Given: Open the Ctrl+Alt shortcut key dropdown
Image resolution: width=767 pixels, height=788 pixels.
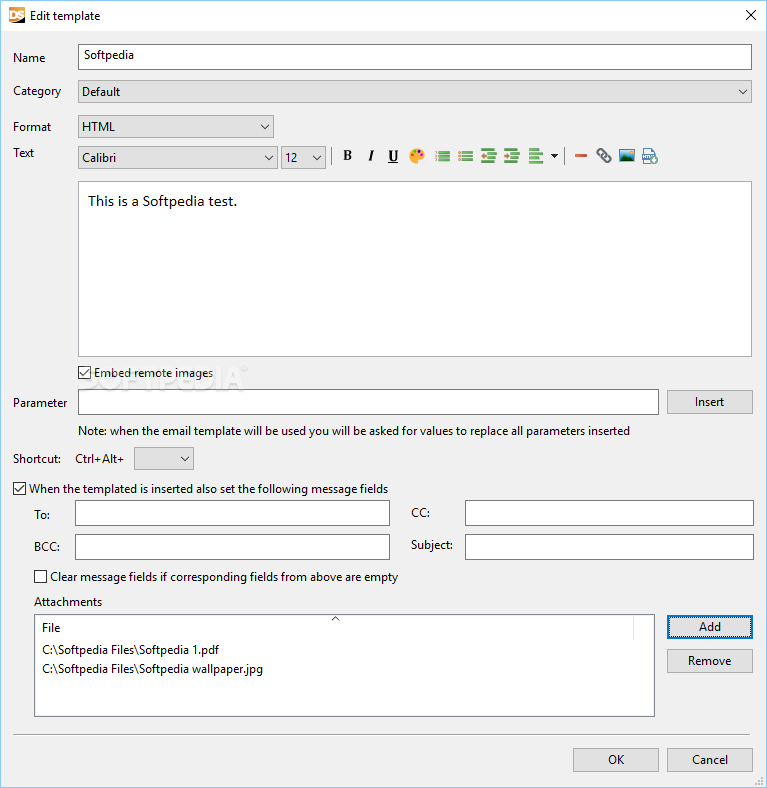Looking at the screenshot, I should tap(164, 458).
